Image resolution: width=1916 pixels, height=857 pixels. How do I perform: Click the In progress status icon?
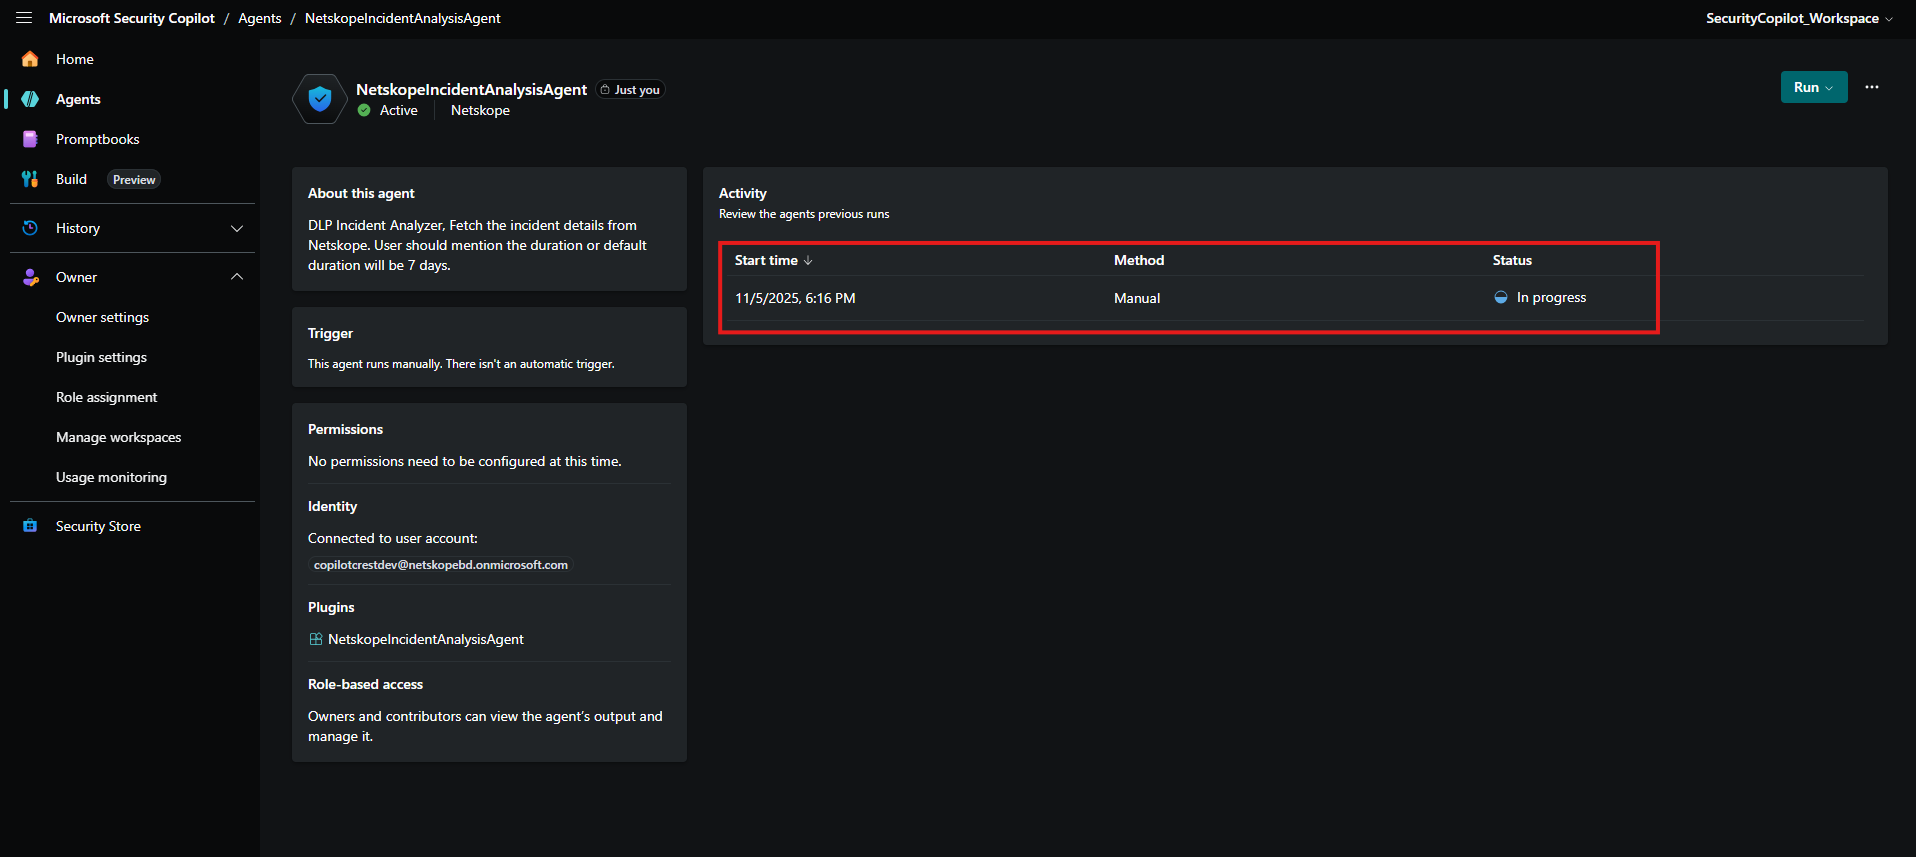pos(1500,297)
